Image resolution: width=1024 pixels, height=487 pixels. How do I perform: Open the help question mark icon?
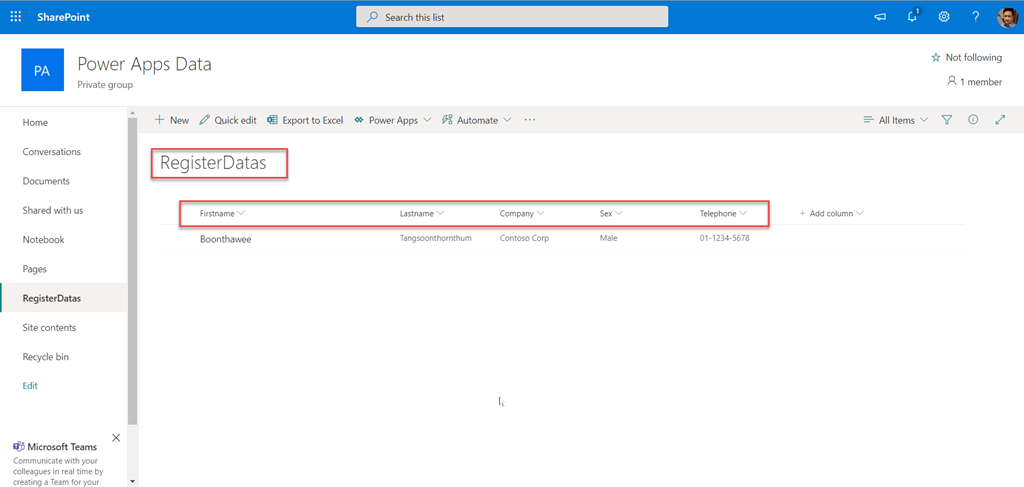point(976,18)
